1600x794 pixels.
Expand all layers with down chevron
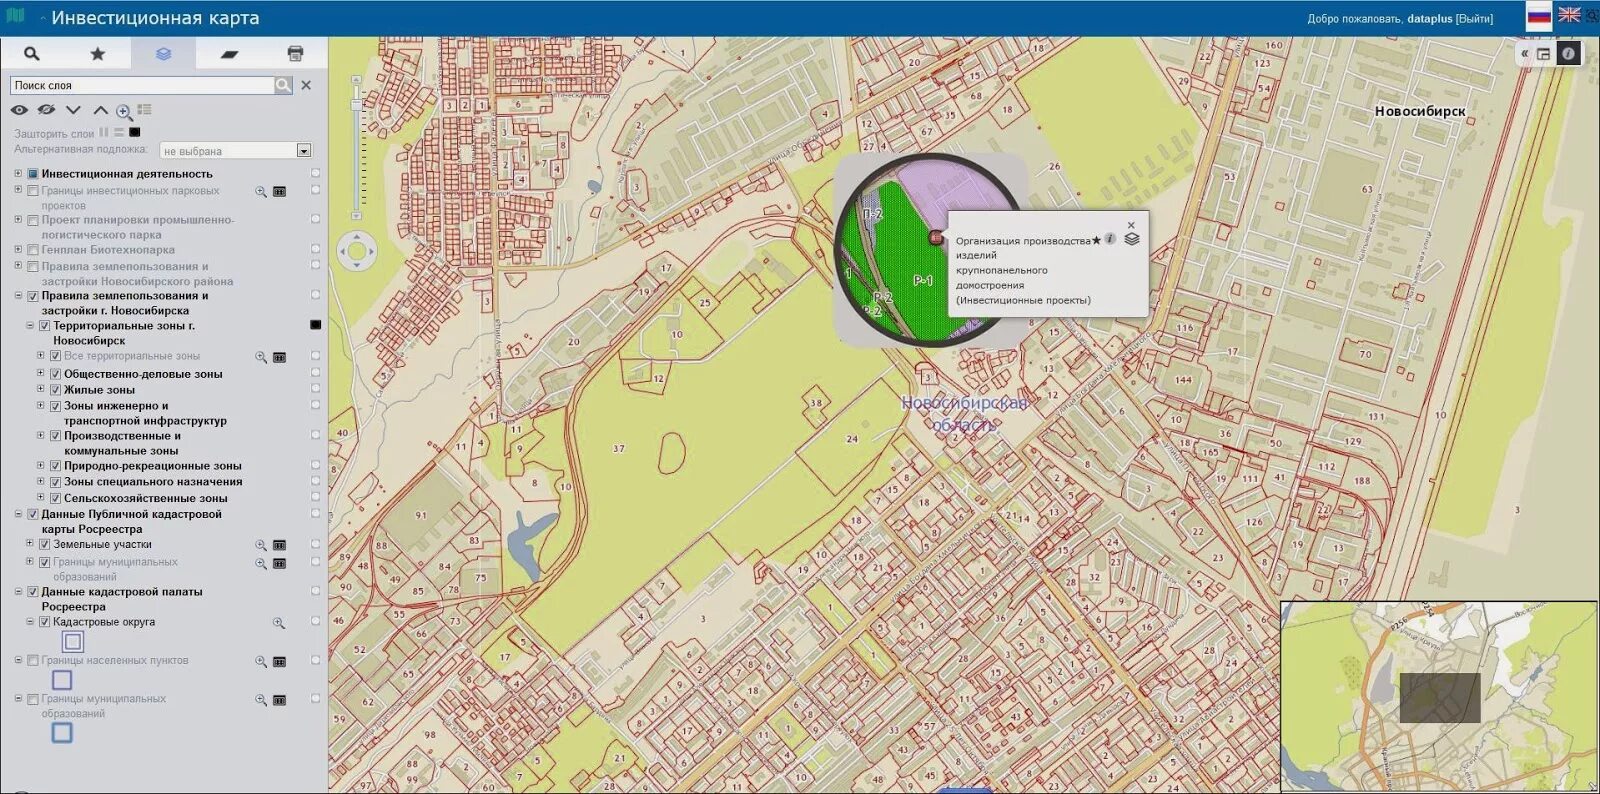coord(73,110)
